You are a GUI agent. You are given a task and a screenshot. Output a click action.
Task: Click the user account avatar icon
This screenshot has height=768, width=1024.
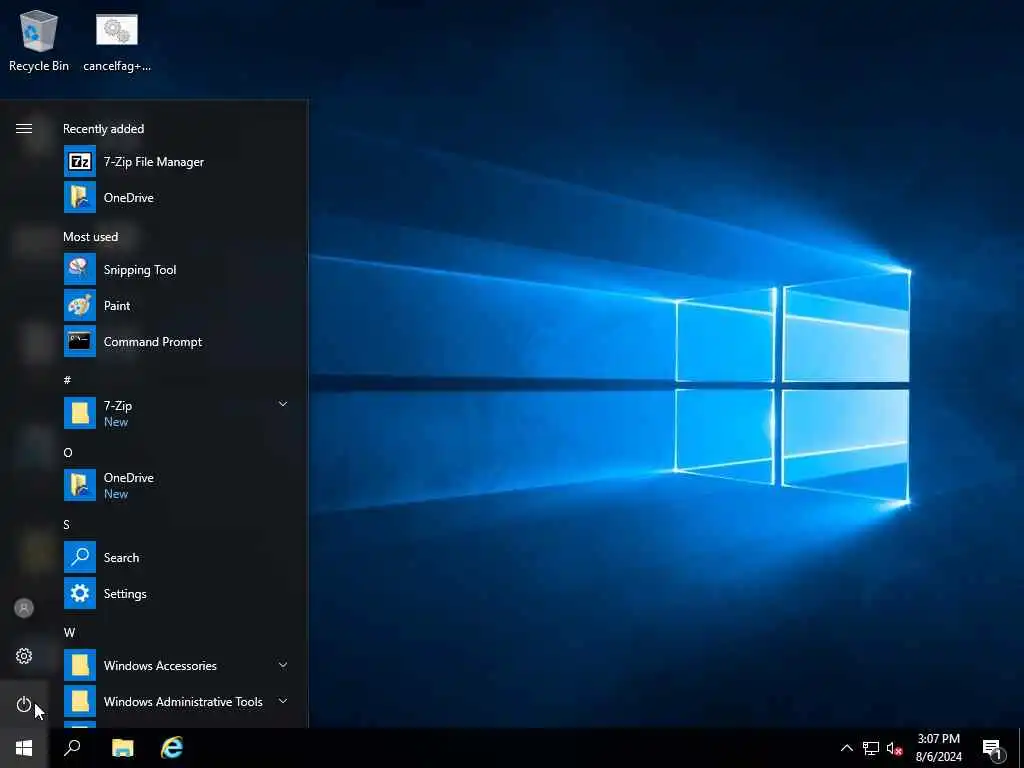click(24, 608)
